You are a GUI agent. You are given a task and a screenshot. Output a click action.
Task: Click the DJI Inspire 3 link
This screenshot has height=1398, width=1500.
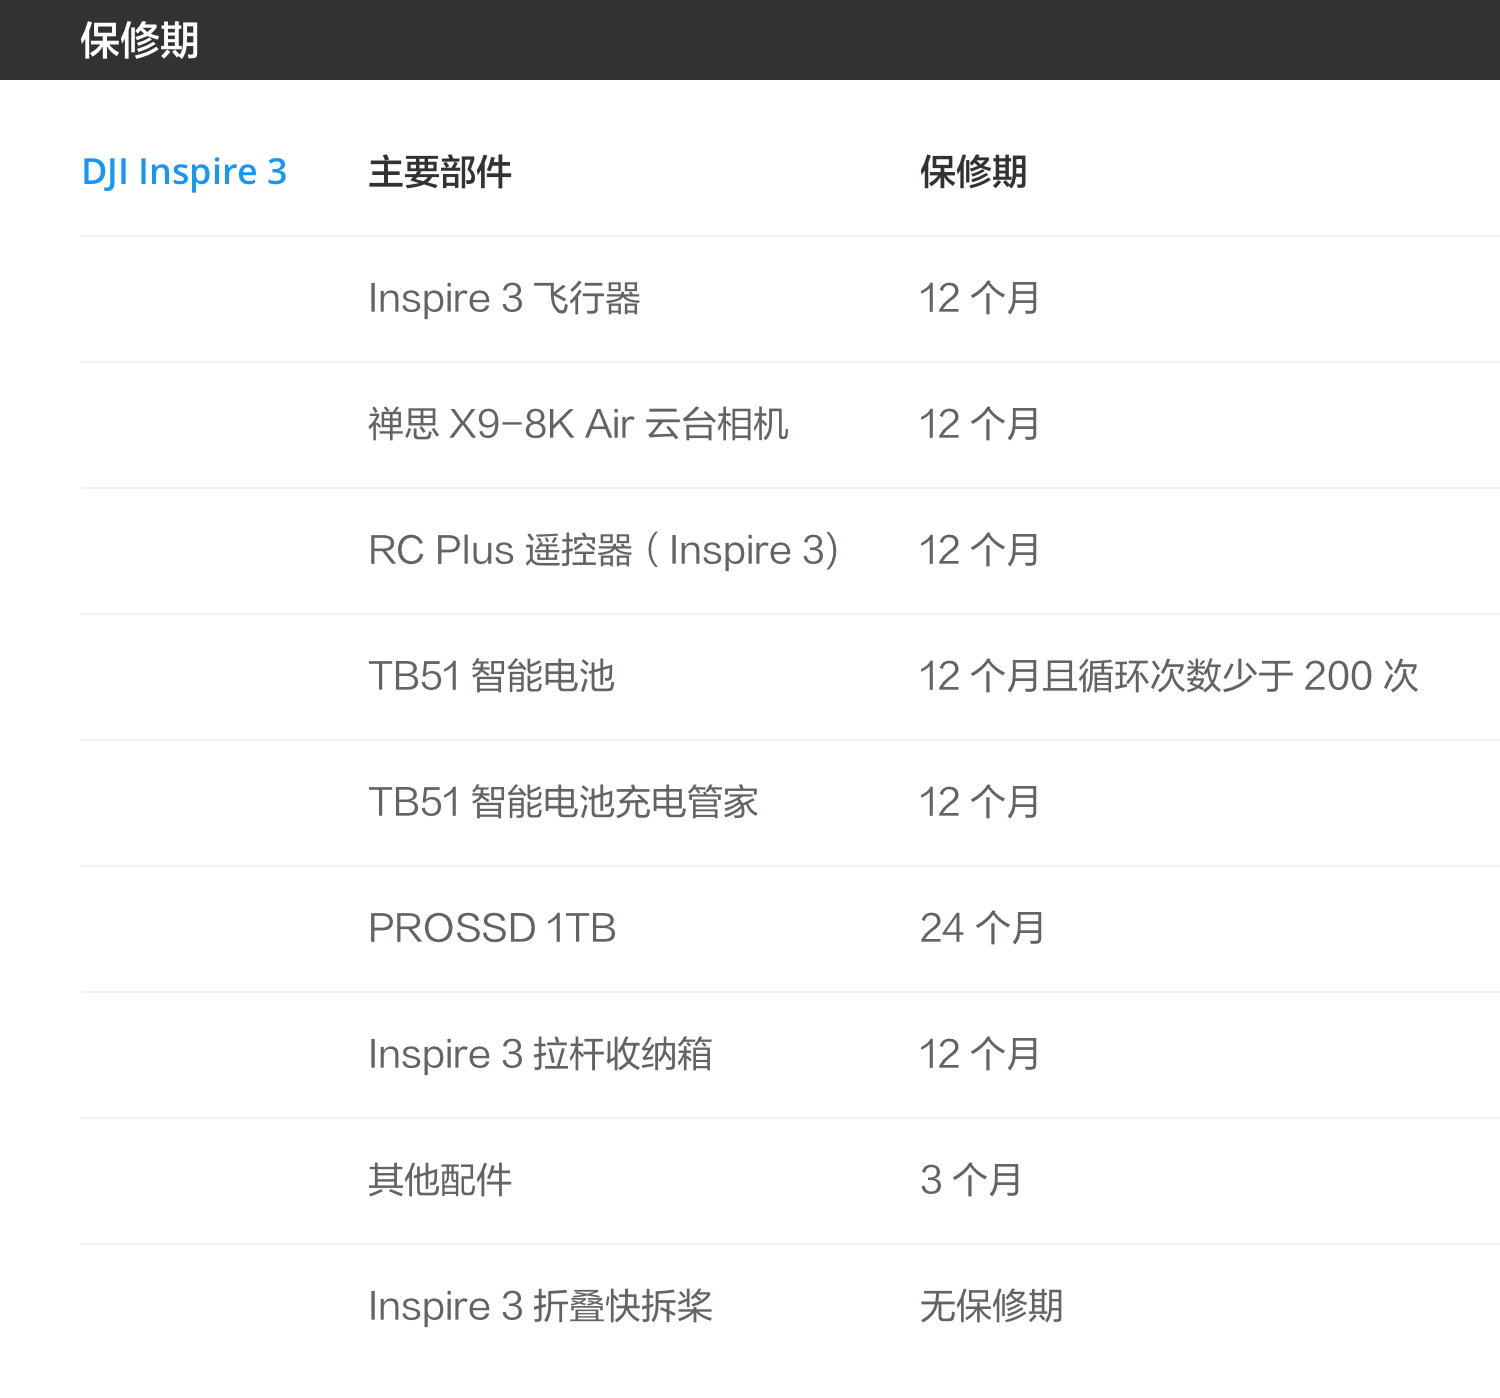[x=184, y=172]
